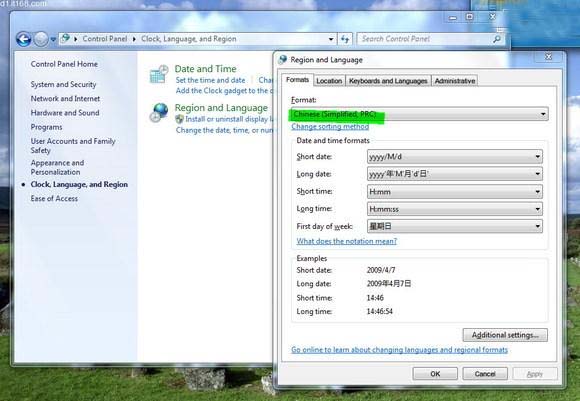
Task: Click Cancel in Region and Language dialog
Action: click(x=485, y=374)
